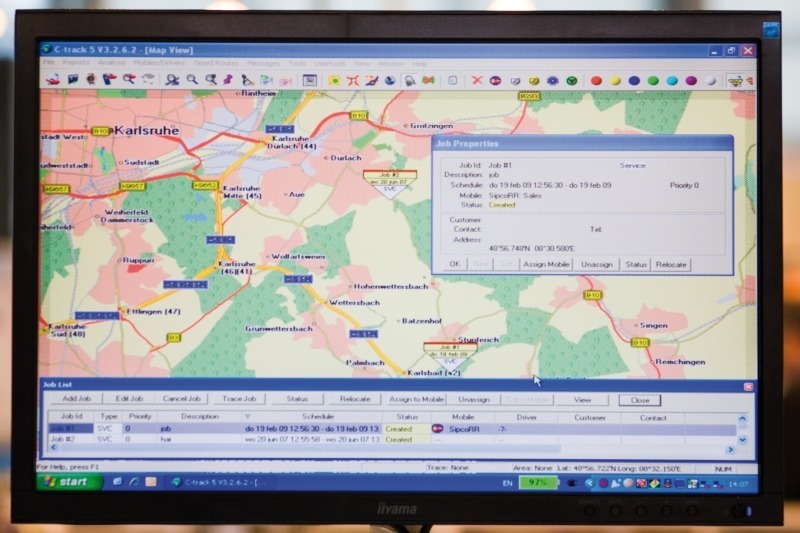Viewport: 800px width, 533px height.
Task: Click the Windows start button
Action: pyautogui.click(x=68, y=481)
